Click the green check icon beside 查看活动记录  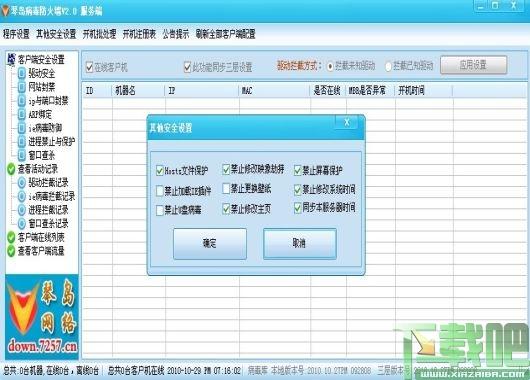(x=11, y=169)
